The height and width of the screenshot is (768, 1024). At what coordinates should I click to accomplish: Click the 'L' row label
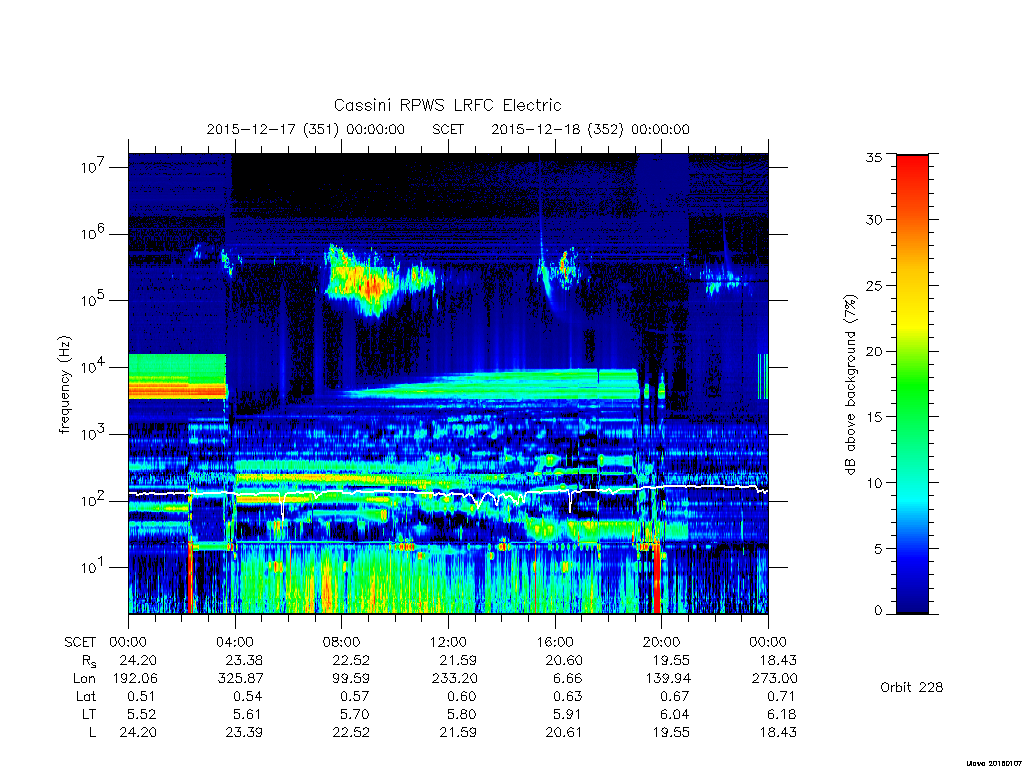pos(92,733)
